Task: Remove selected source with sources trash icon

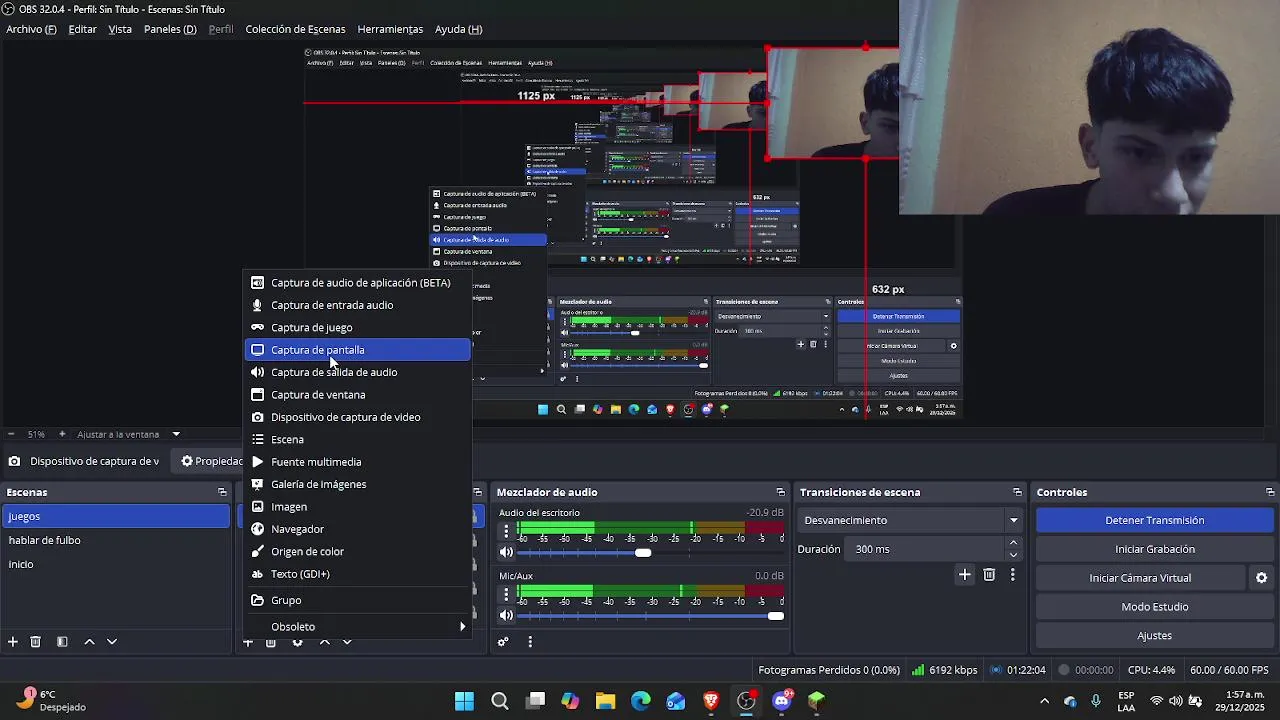Action: 270,642
